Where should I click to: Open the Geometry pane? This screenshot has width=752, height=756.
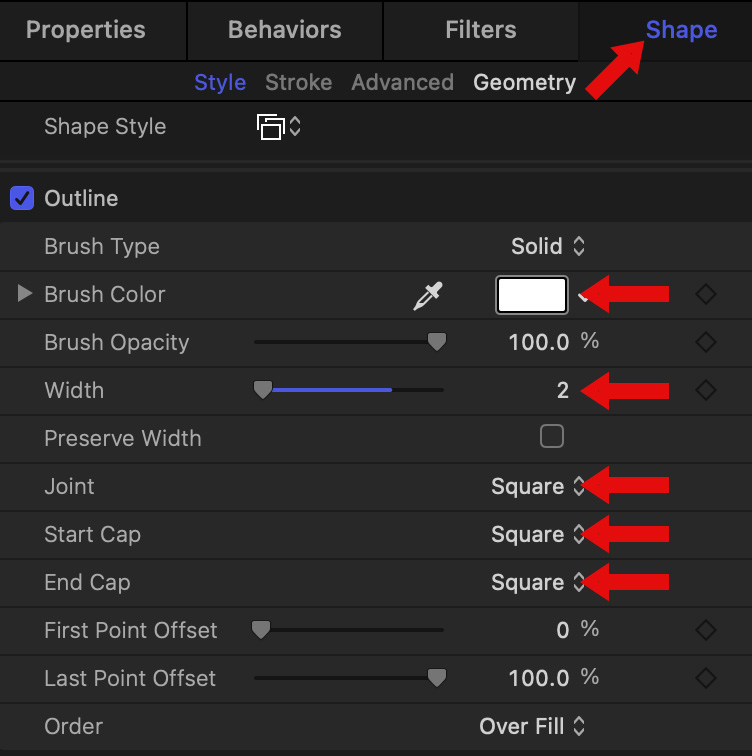click(524, 83)
